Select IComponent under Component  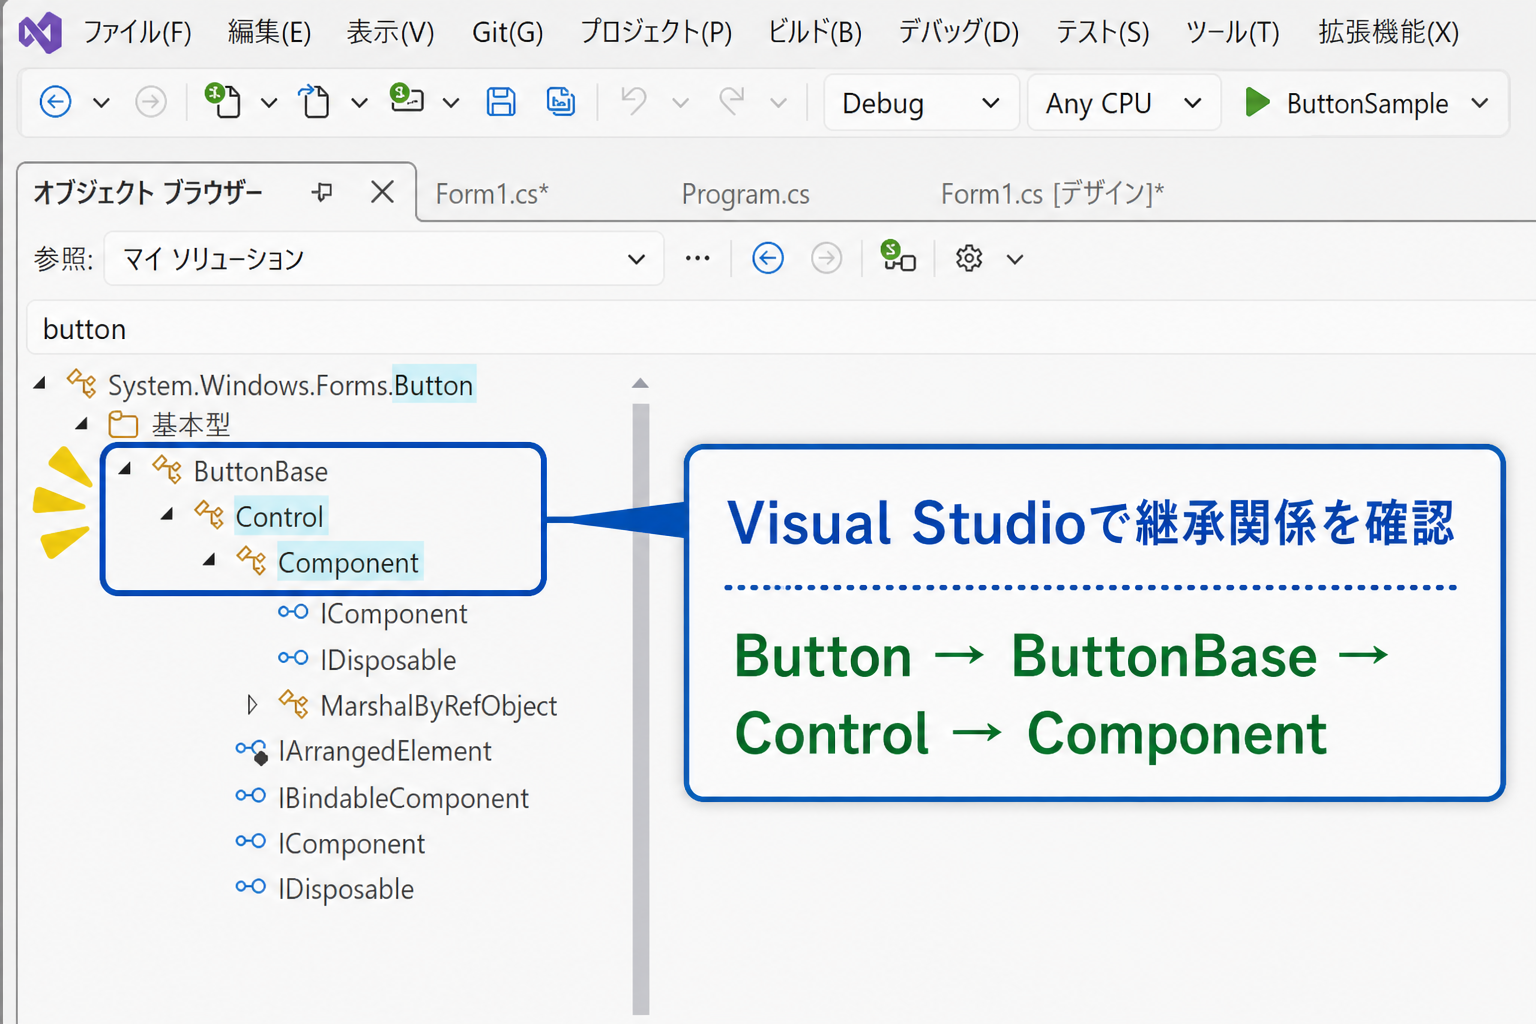click(x=393, y=614)
